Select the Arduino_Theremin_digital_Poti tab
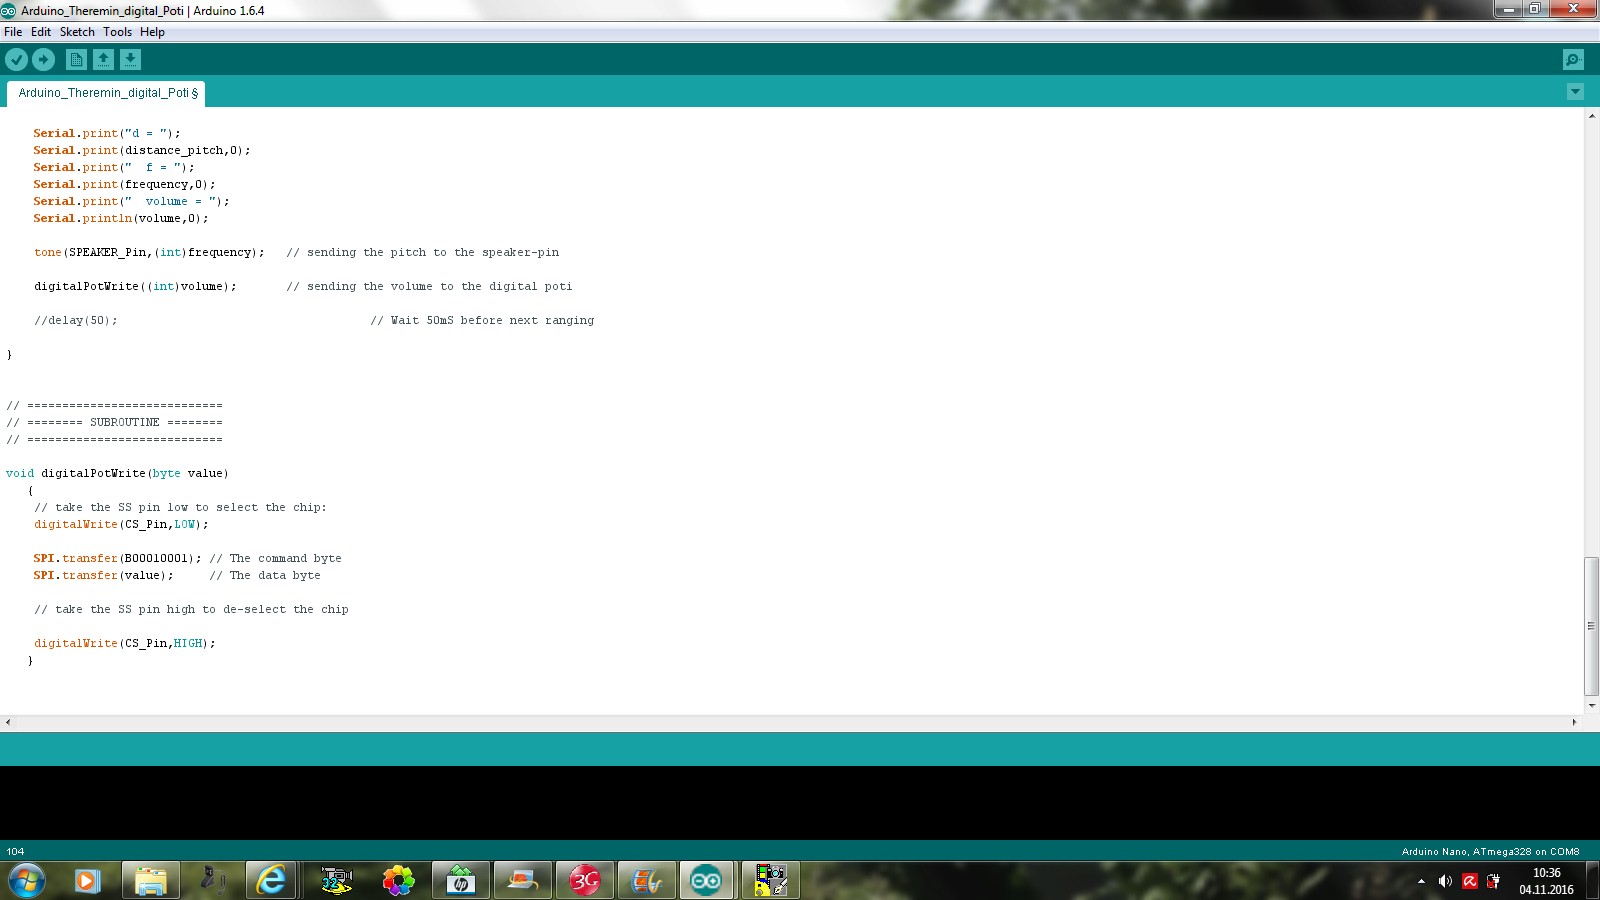1600x900 pixels. point(107,93)
